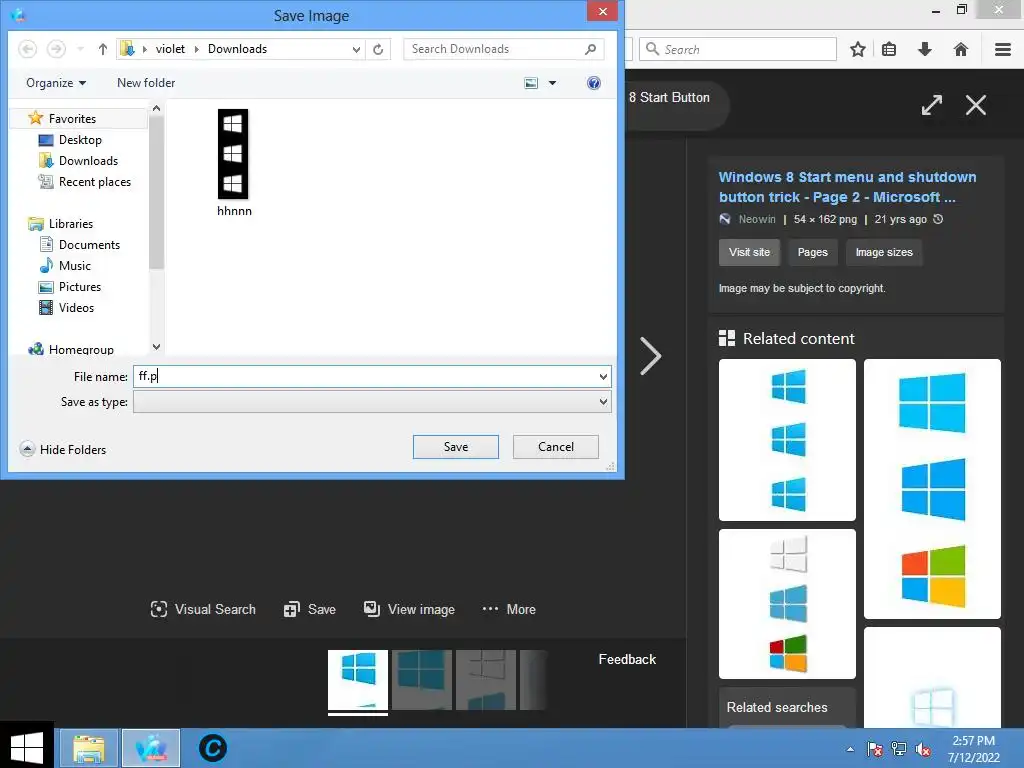
Task: Open related image with white, blue, colored logos
Action: tap(787, 604)
